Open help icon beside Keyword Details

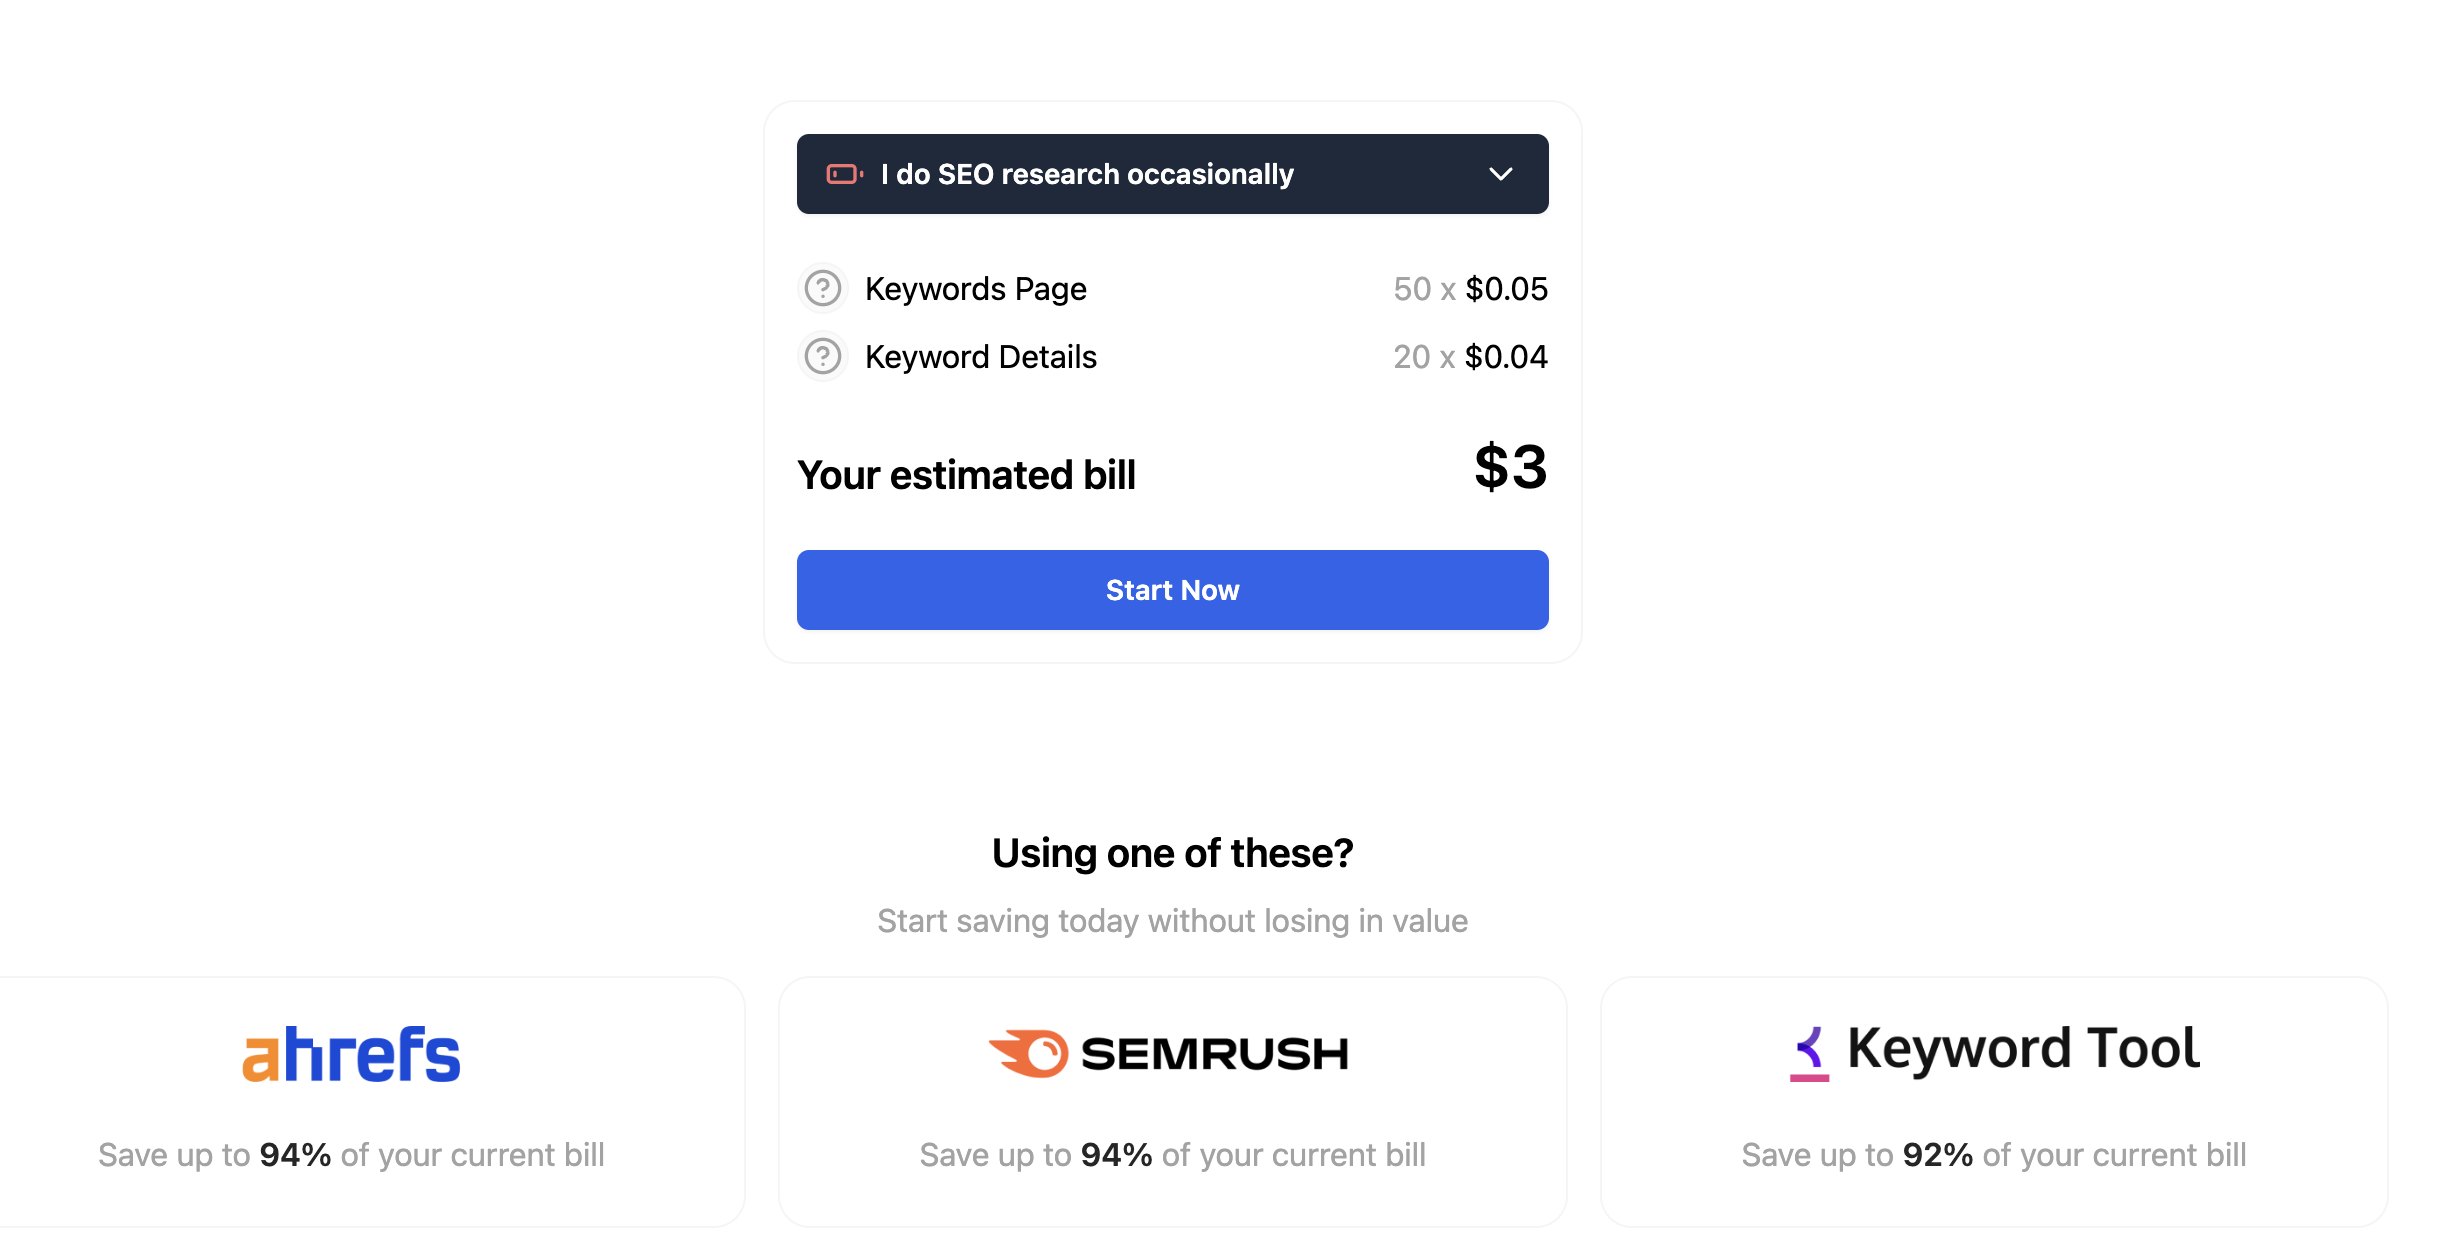823,357
